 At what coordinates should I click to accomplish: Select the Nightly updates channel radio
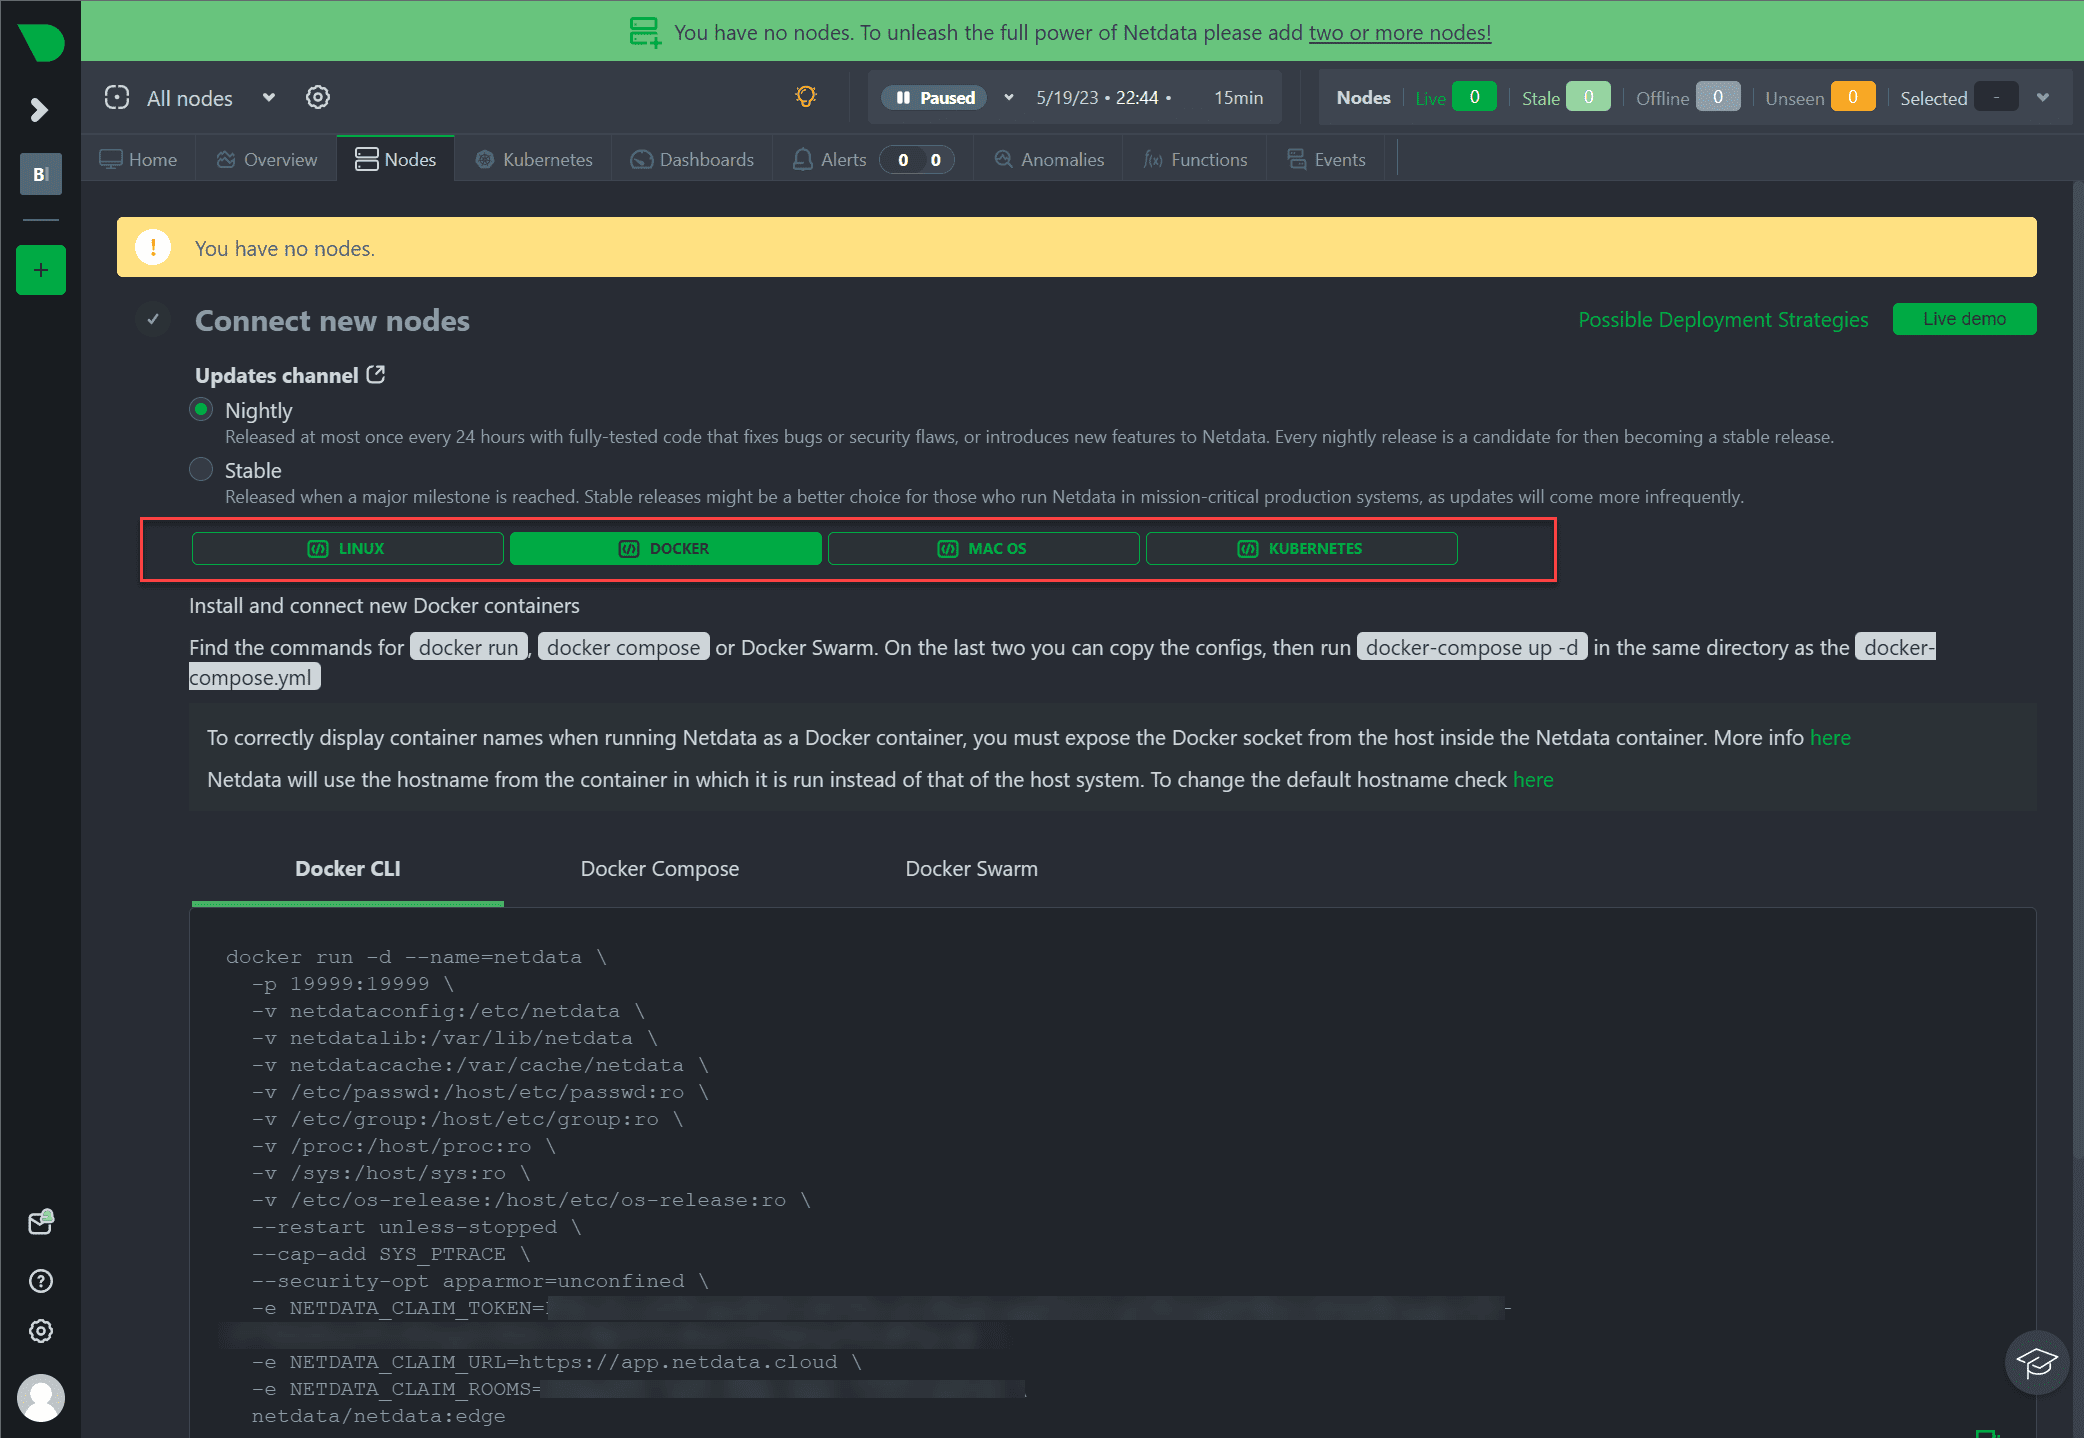tap(201, 410)
